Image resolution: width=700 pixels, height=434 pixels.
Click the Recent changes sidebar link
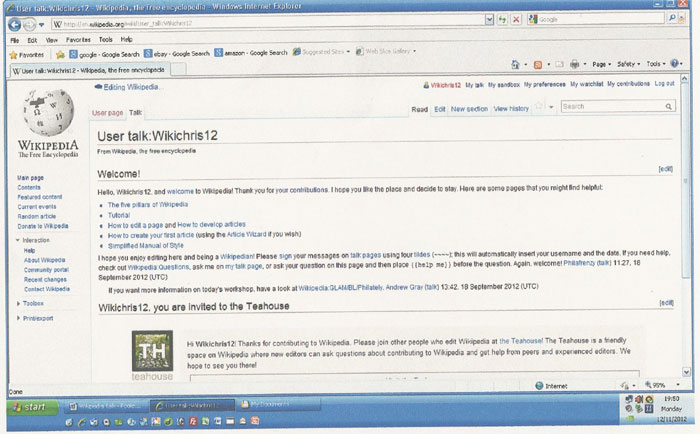(x=45, y=280)
